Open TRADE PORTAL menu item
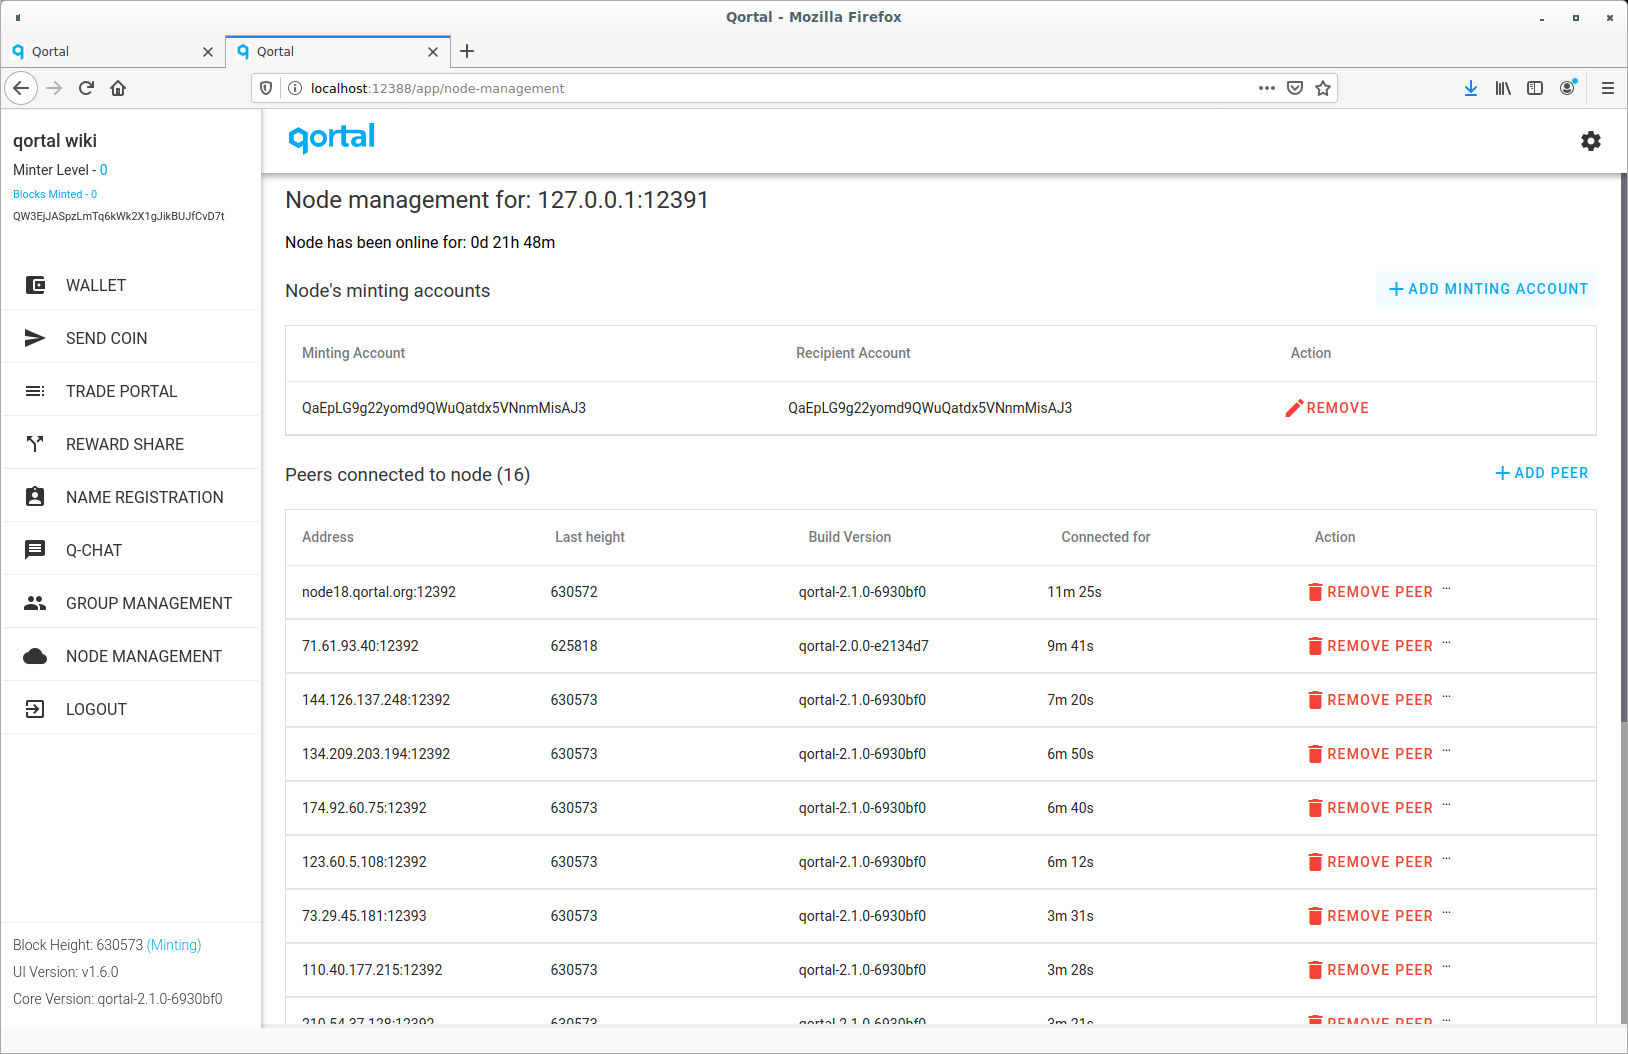The width and height of the screenshot is (1628, 1054). coord(131,391)
